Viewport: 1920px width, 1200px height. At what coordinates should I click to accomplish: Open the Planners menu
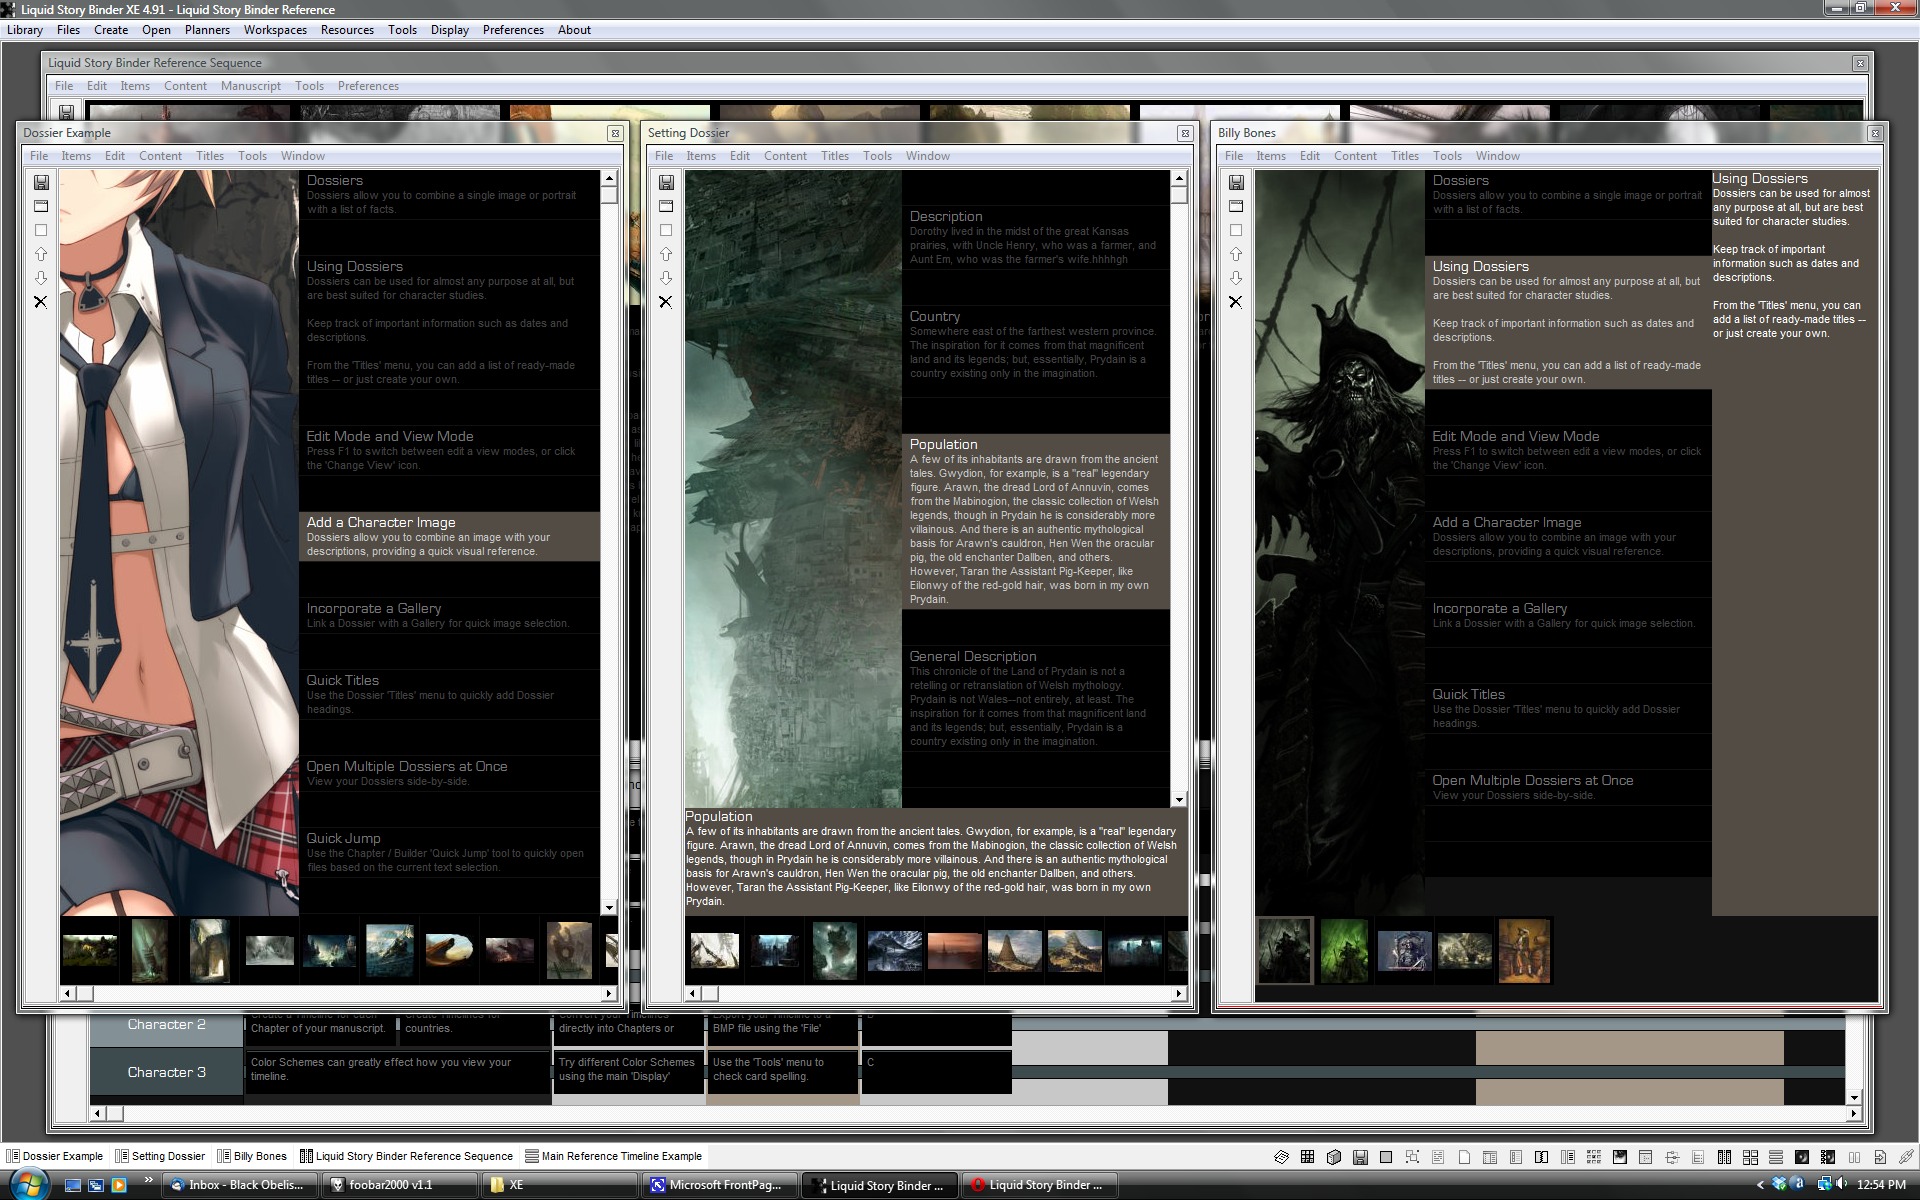207,30
